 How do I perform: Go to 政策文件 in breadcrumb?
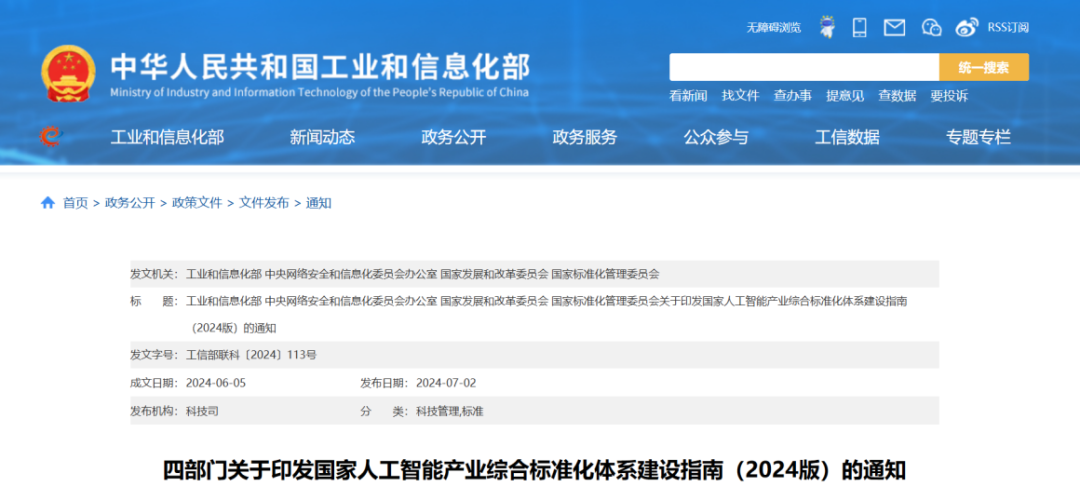coord(197,202)
